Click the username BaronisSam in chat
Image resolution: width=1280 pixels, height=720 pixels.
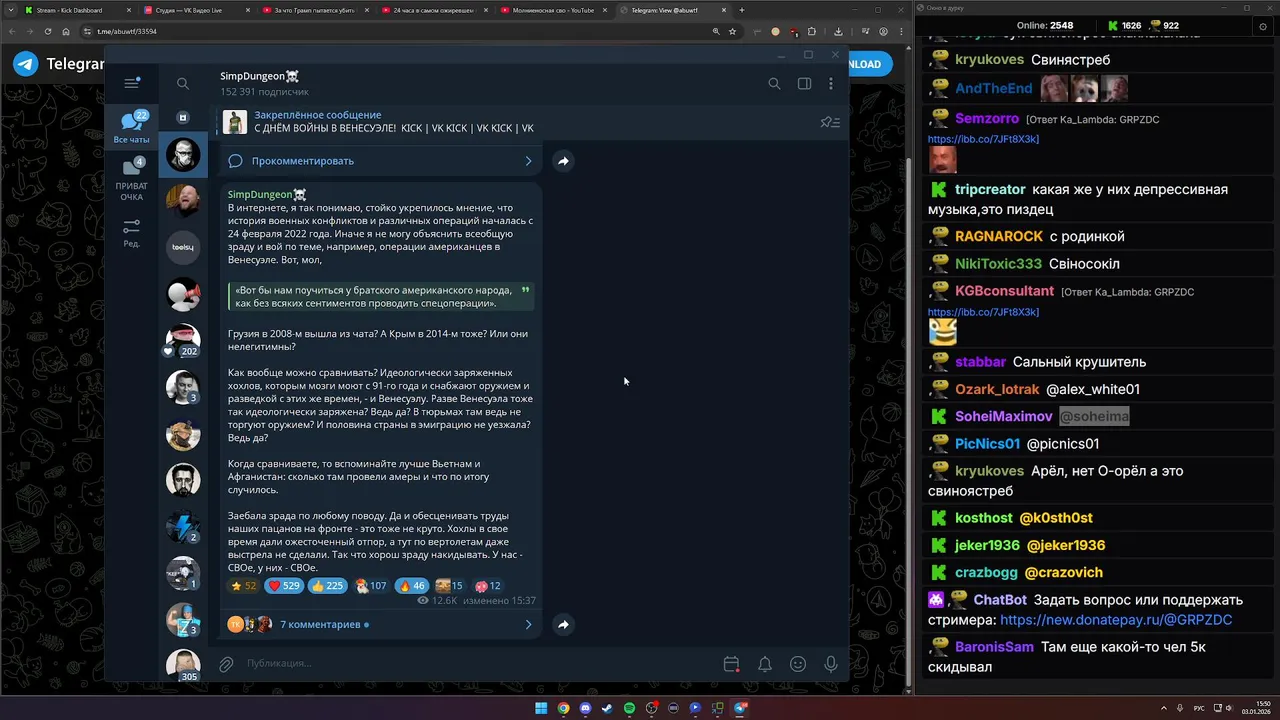[x=994, y=647]
